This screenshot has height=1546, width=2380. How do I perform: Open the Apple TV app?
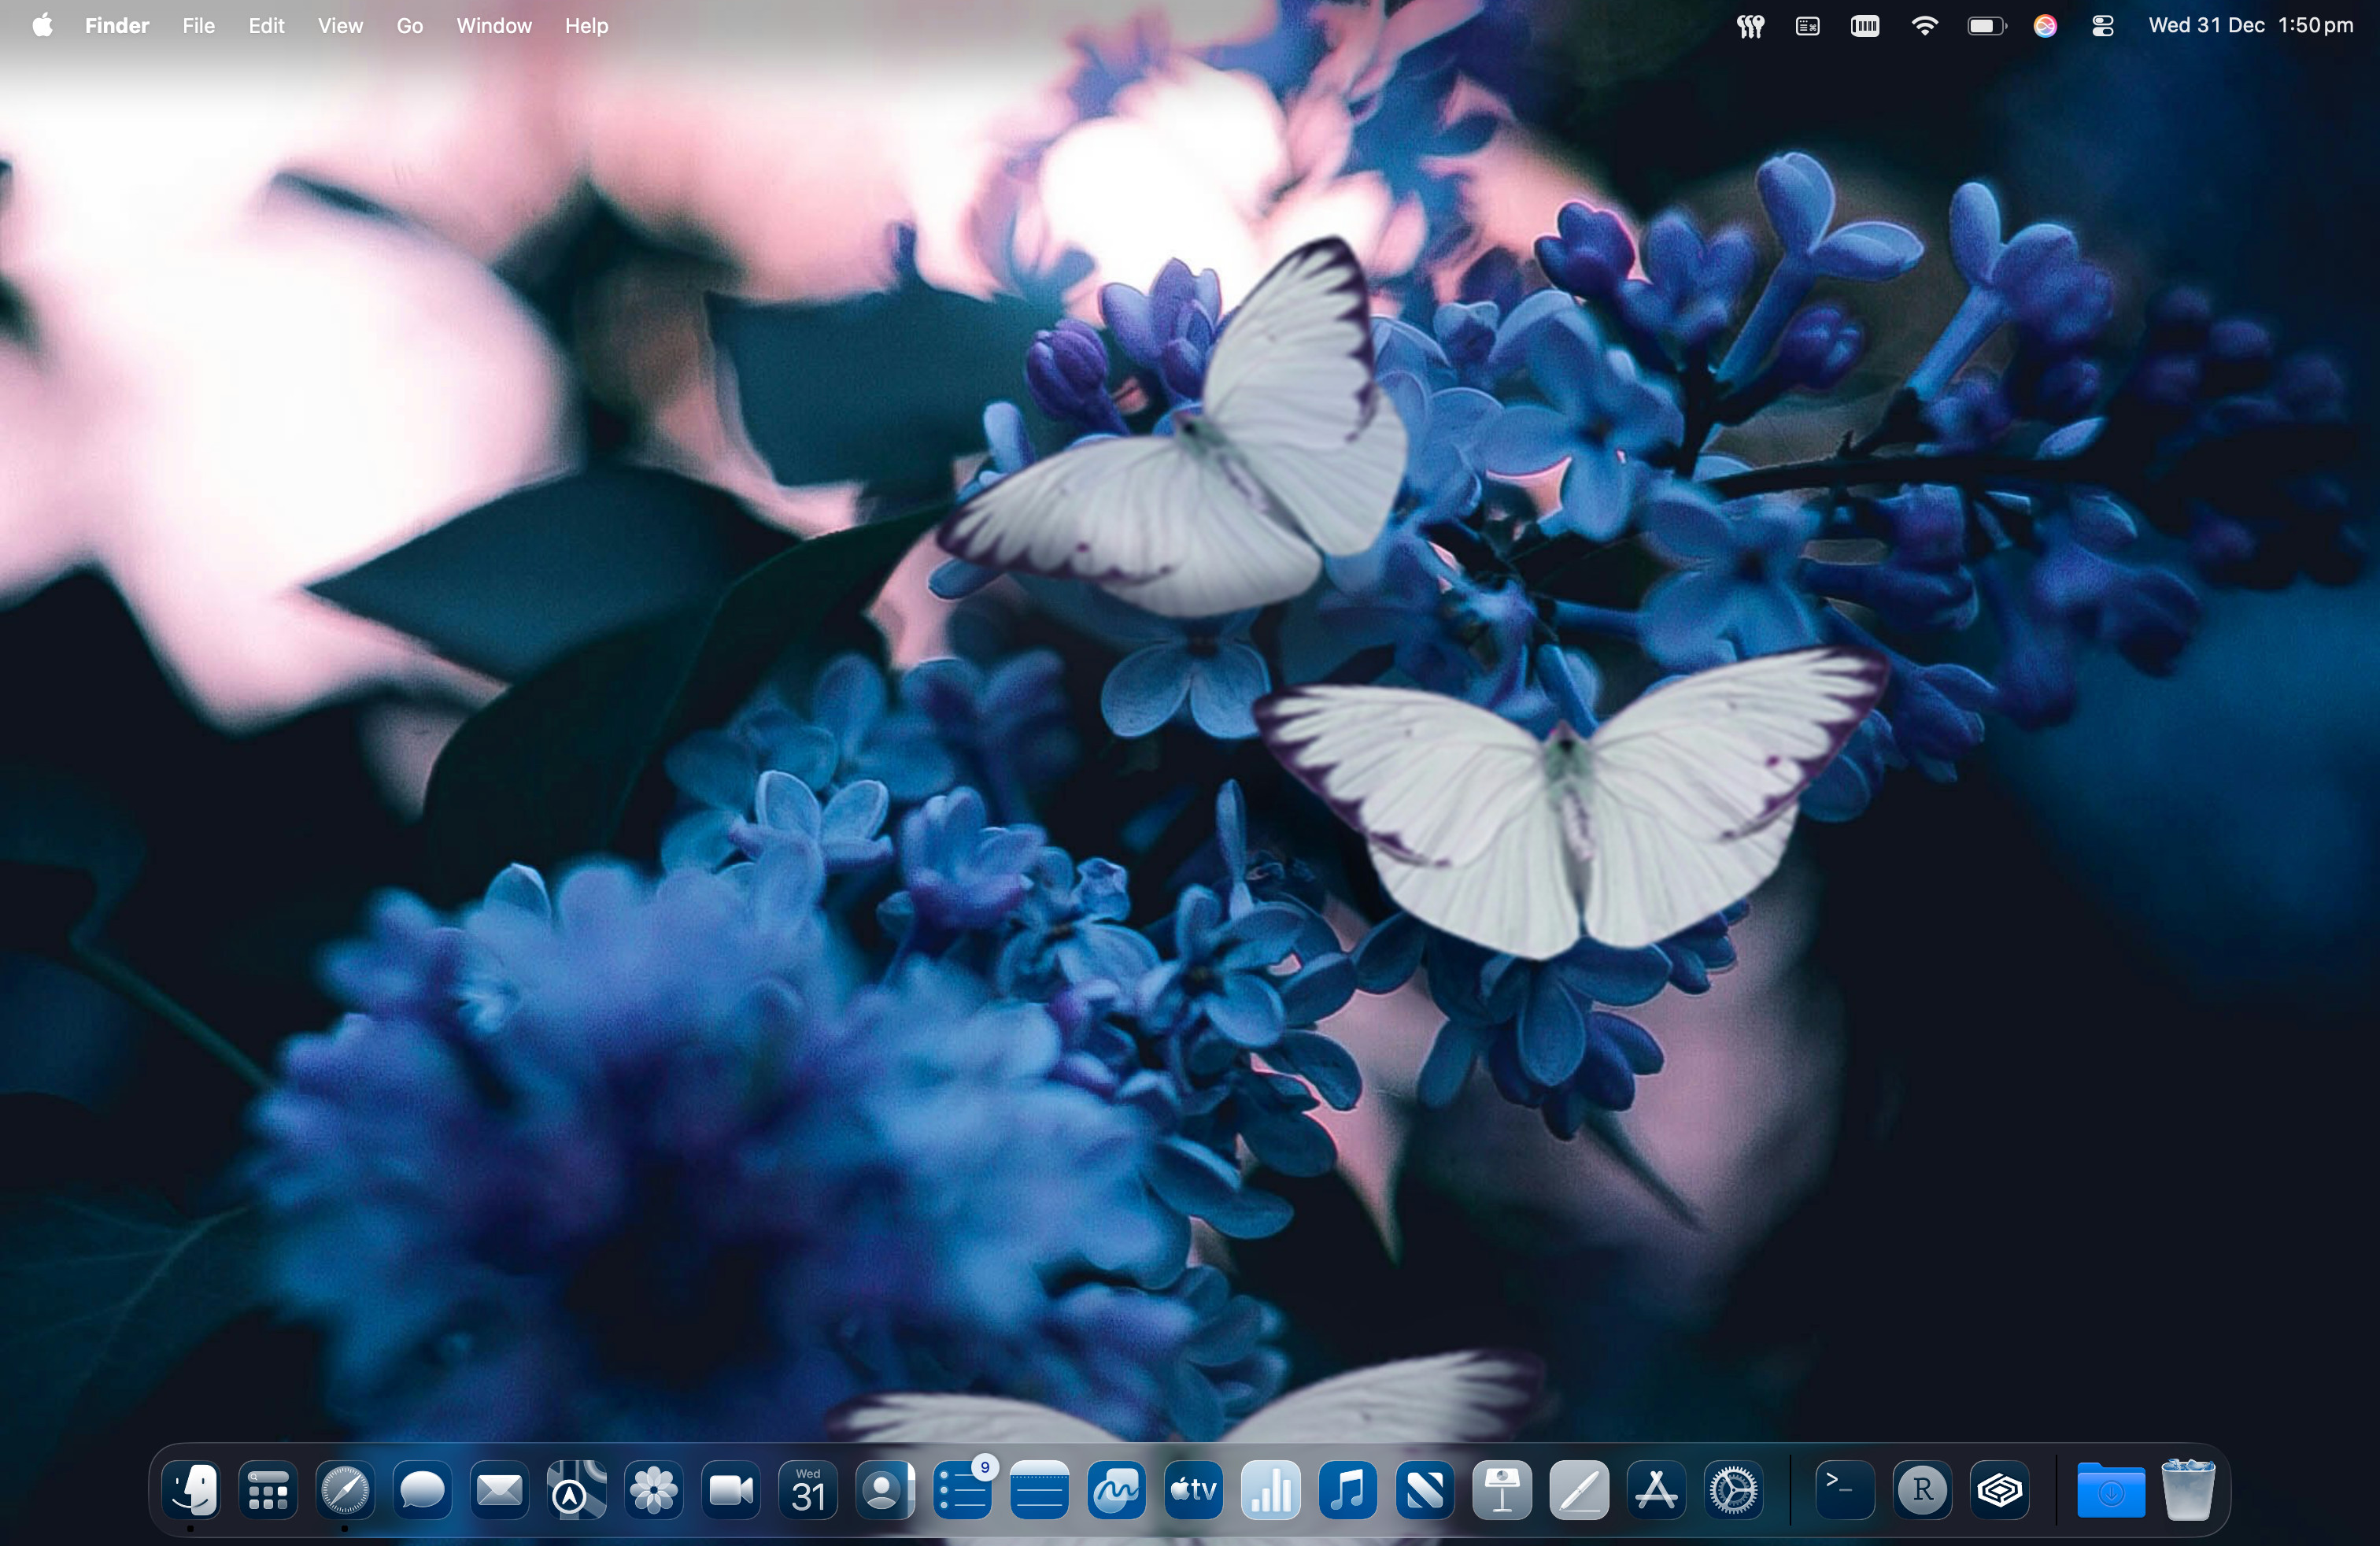click(x=1193, y=1490)
